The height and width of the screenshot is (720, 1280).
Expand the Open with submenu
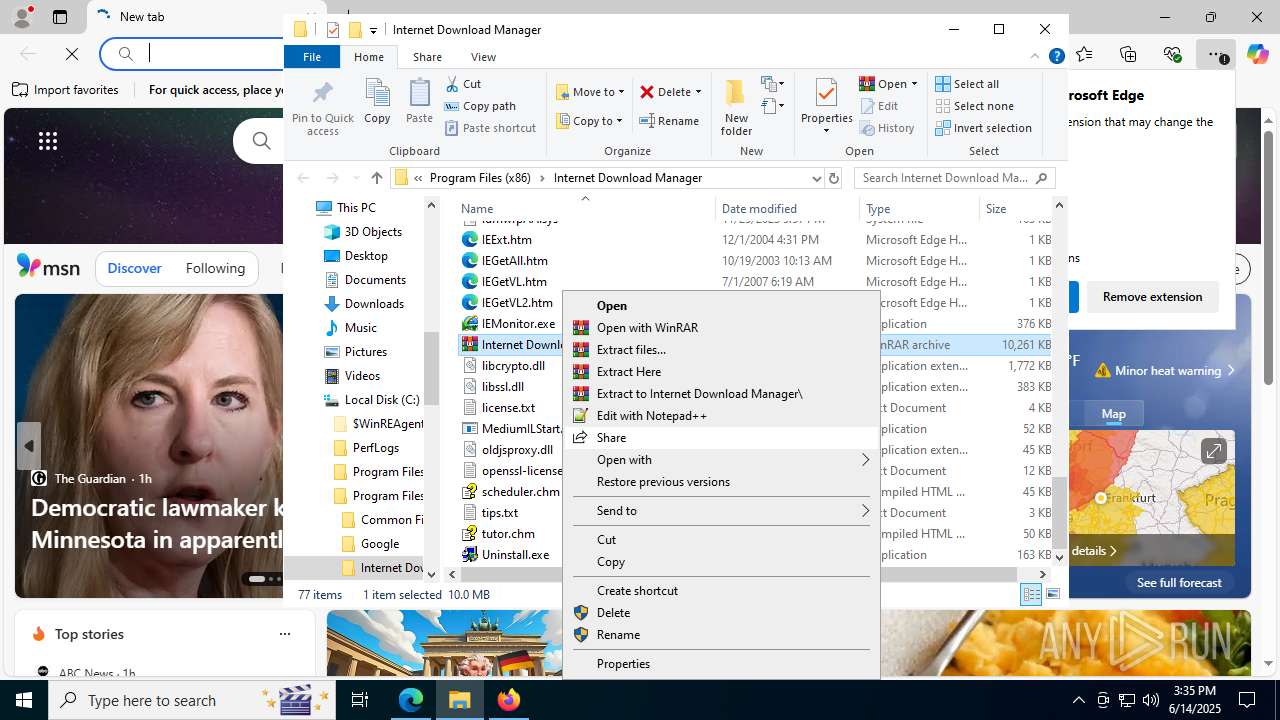pyautogui.click(x=720, y=460)
